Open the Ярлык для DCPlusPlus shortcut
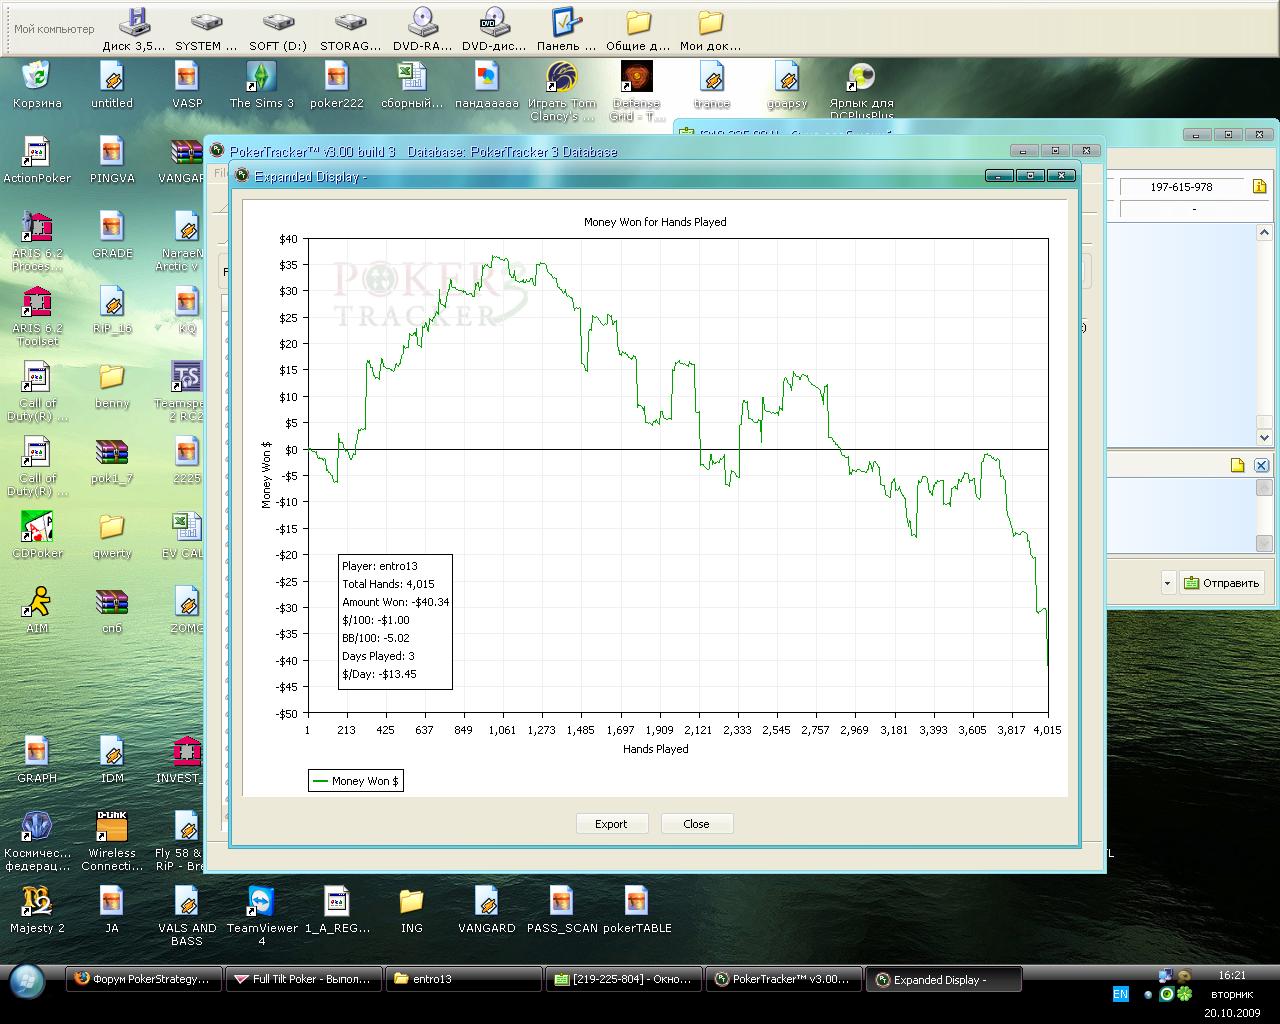Image resolution: width=1280 pixels, height=1024 pixels. click(x=862, y=91)
